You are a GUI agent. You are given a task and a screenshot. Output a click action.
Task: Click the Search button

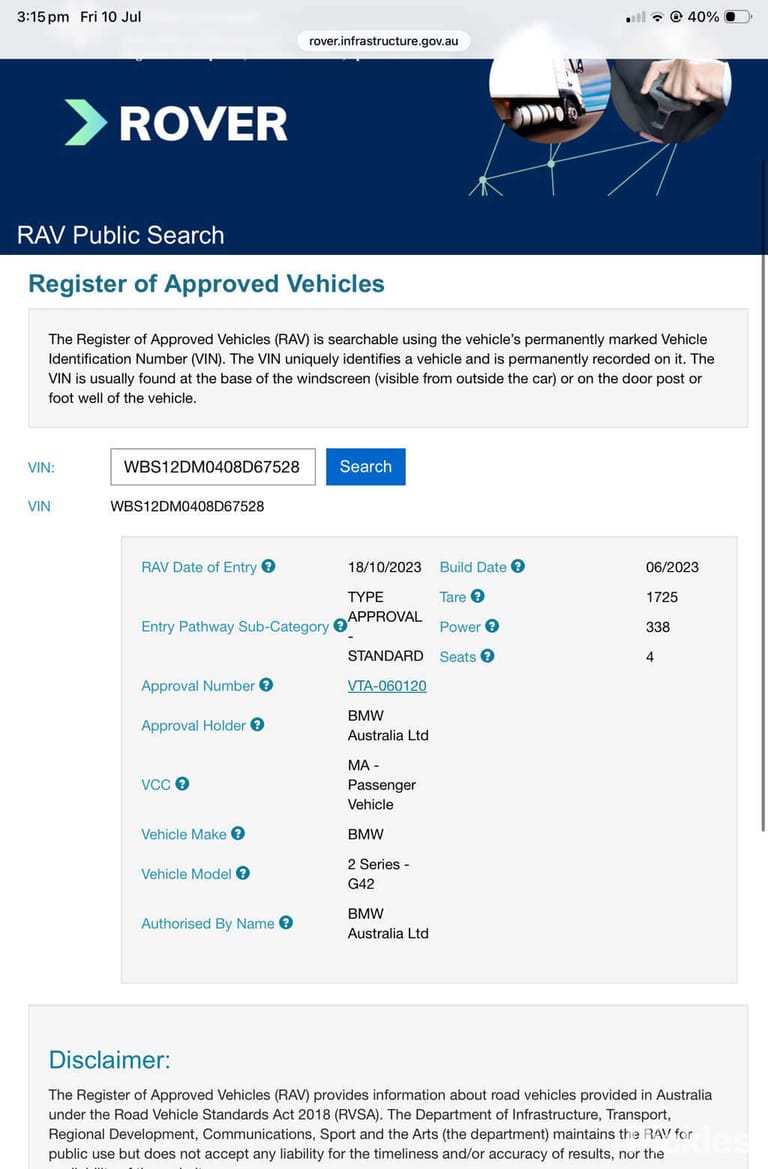[365, 467]
